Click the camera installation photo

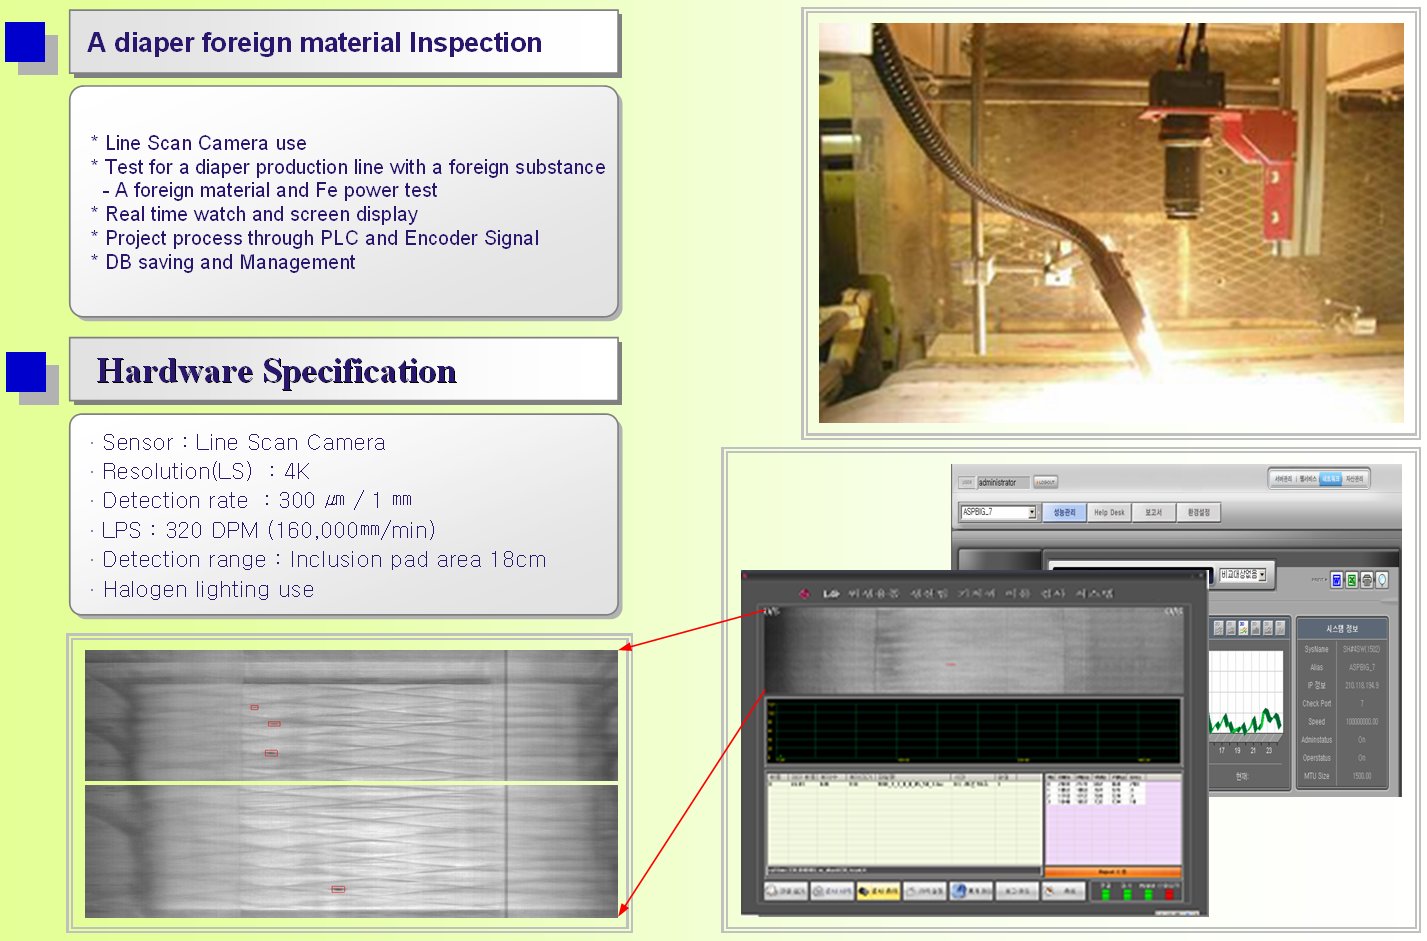pyautogui.click(x=1111, y=223)
